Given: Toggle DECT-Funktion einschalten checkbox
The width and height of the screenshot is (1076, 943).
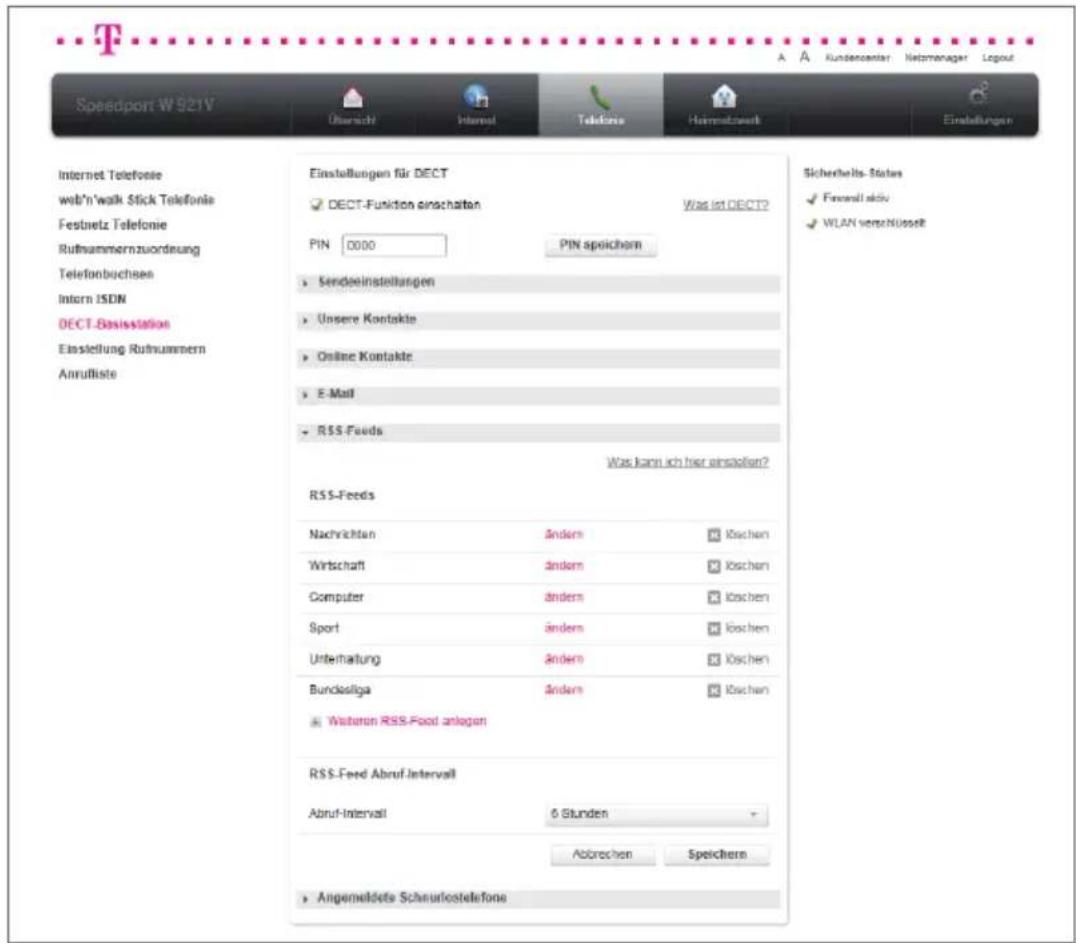Looking at the screenshot, I should [x=316, y=205].
